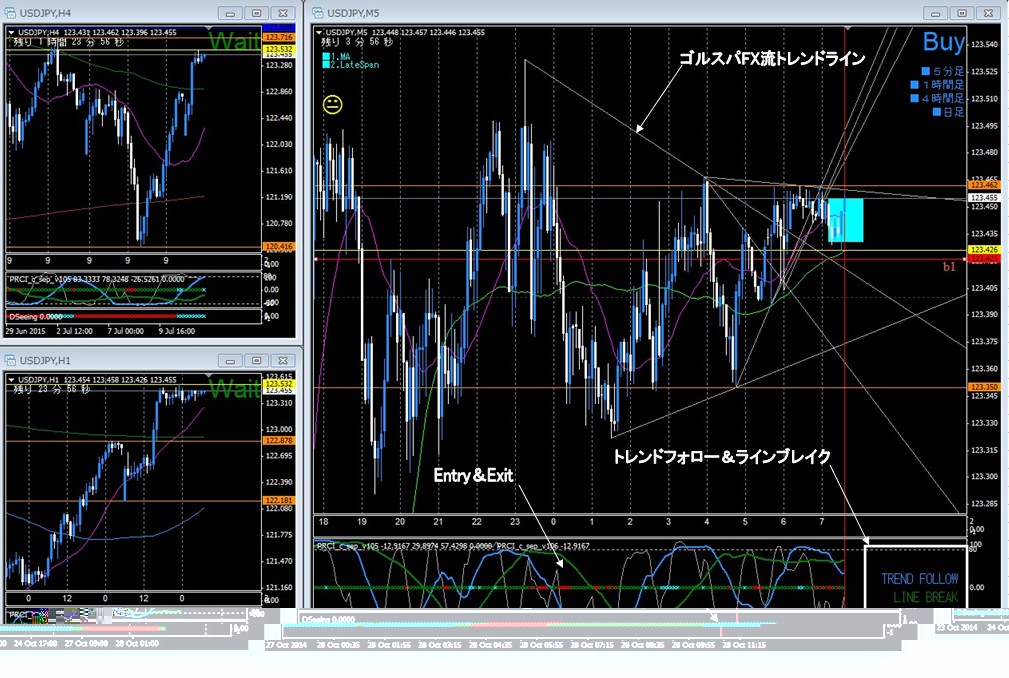
Task: Click the 1.MA indicator legend text
Action: pyautogui.click(x=340, y=57)
